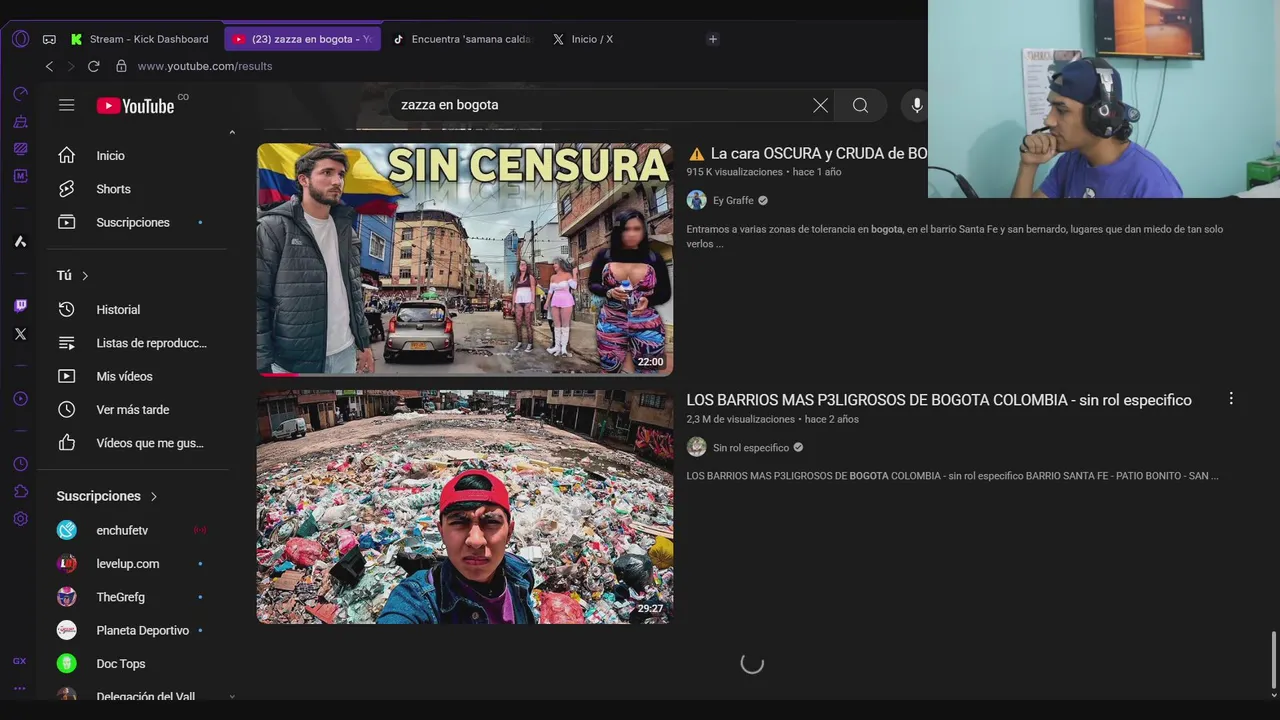Open the padlock site info icon
Viewport: 1280px width, 720px height.
click(x=121, y=66)
